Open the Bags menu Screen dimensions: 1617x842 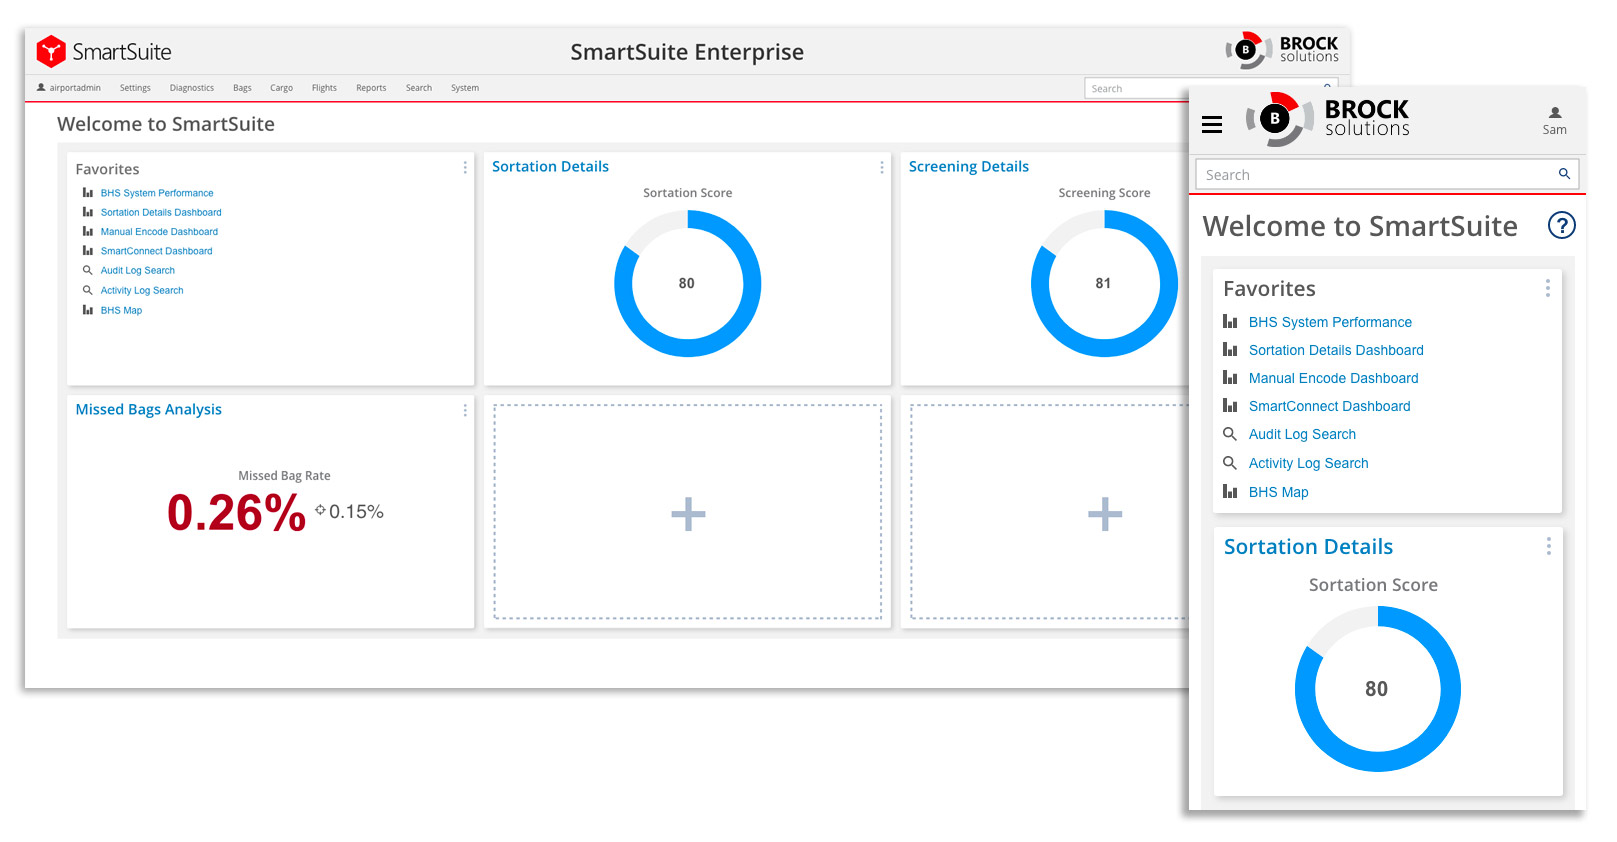tap(242, 88)
